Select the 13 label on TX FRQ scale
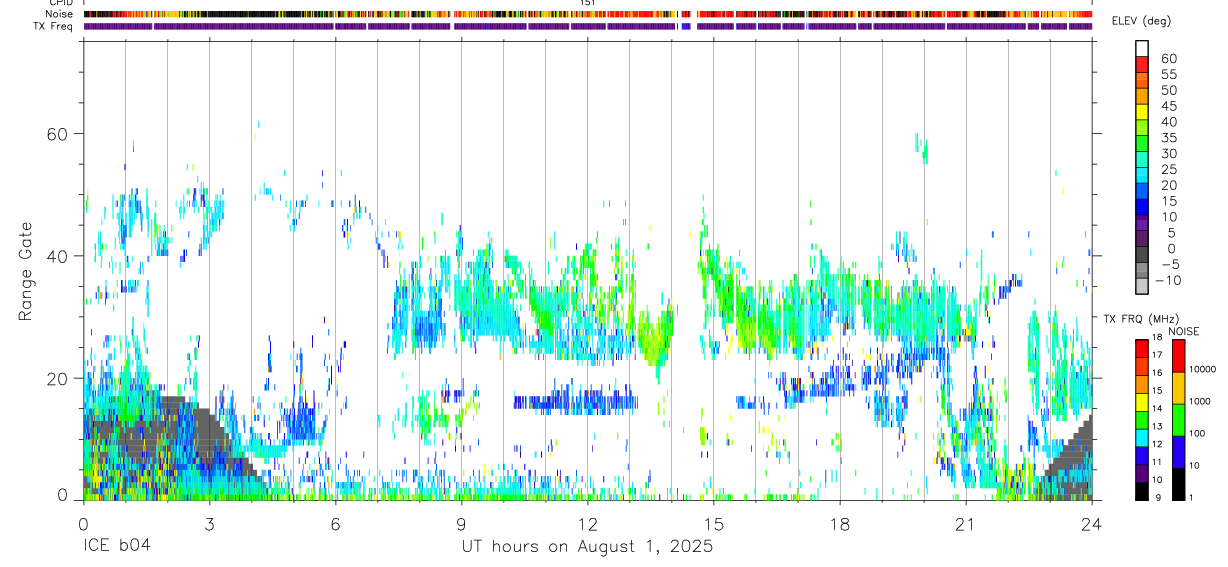1228x567 pixels. (1159, 427)
